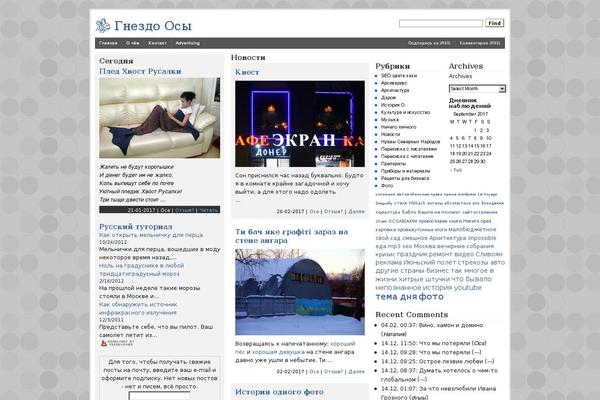Click Отзыв? under the Квест post
Image resolution: width=600 pixels, height=400 pixels.
(x=334, y=211)
